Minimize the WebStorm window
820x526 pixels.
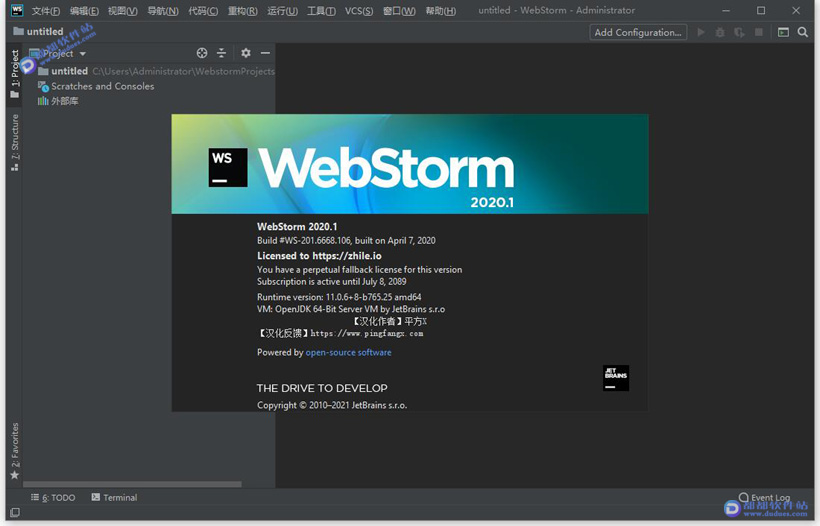(x=726, y=10)
